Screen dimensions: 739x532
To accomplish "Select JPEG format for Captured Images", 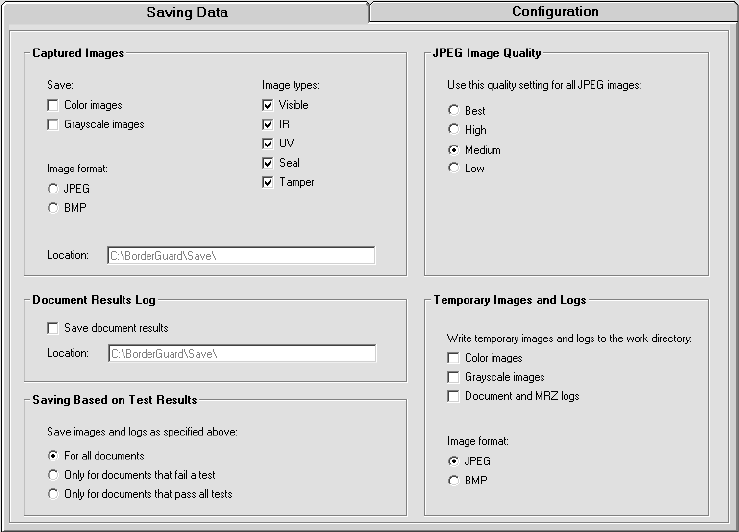I will tap(53, 189).
